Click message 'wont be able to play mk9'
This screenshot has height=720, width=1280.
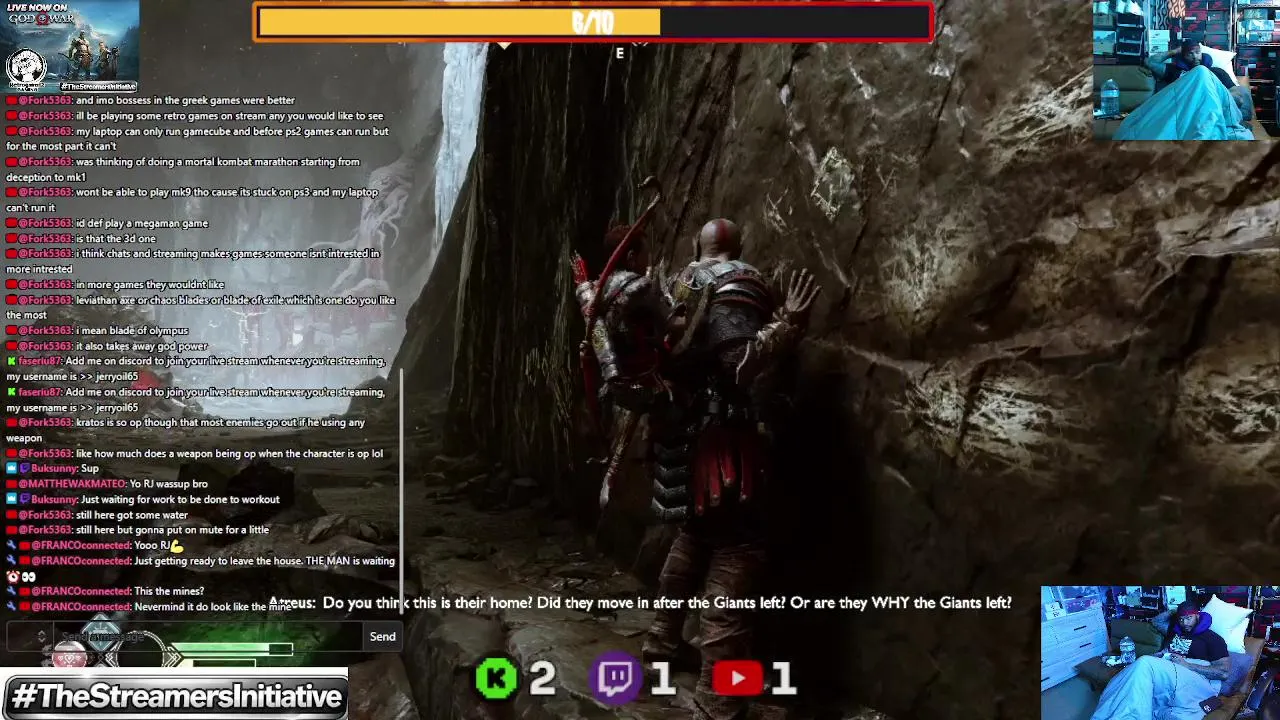pyautogui.click(x=192, y=200)
